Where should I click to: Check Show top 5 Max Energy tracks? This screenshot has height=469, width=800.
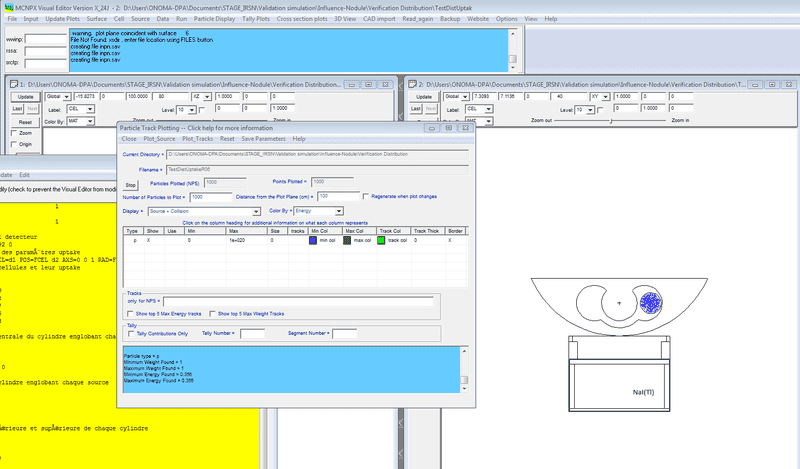[x=128, y=313]
